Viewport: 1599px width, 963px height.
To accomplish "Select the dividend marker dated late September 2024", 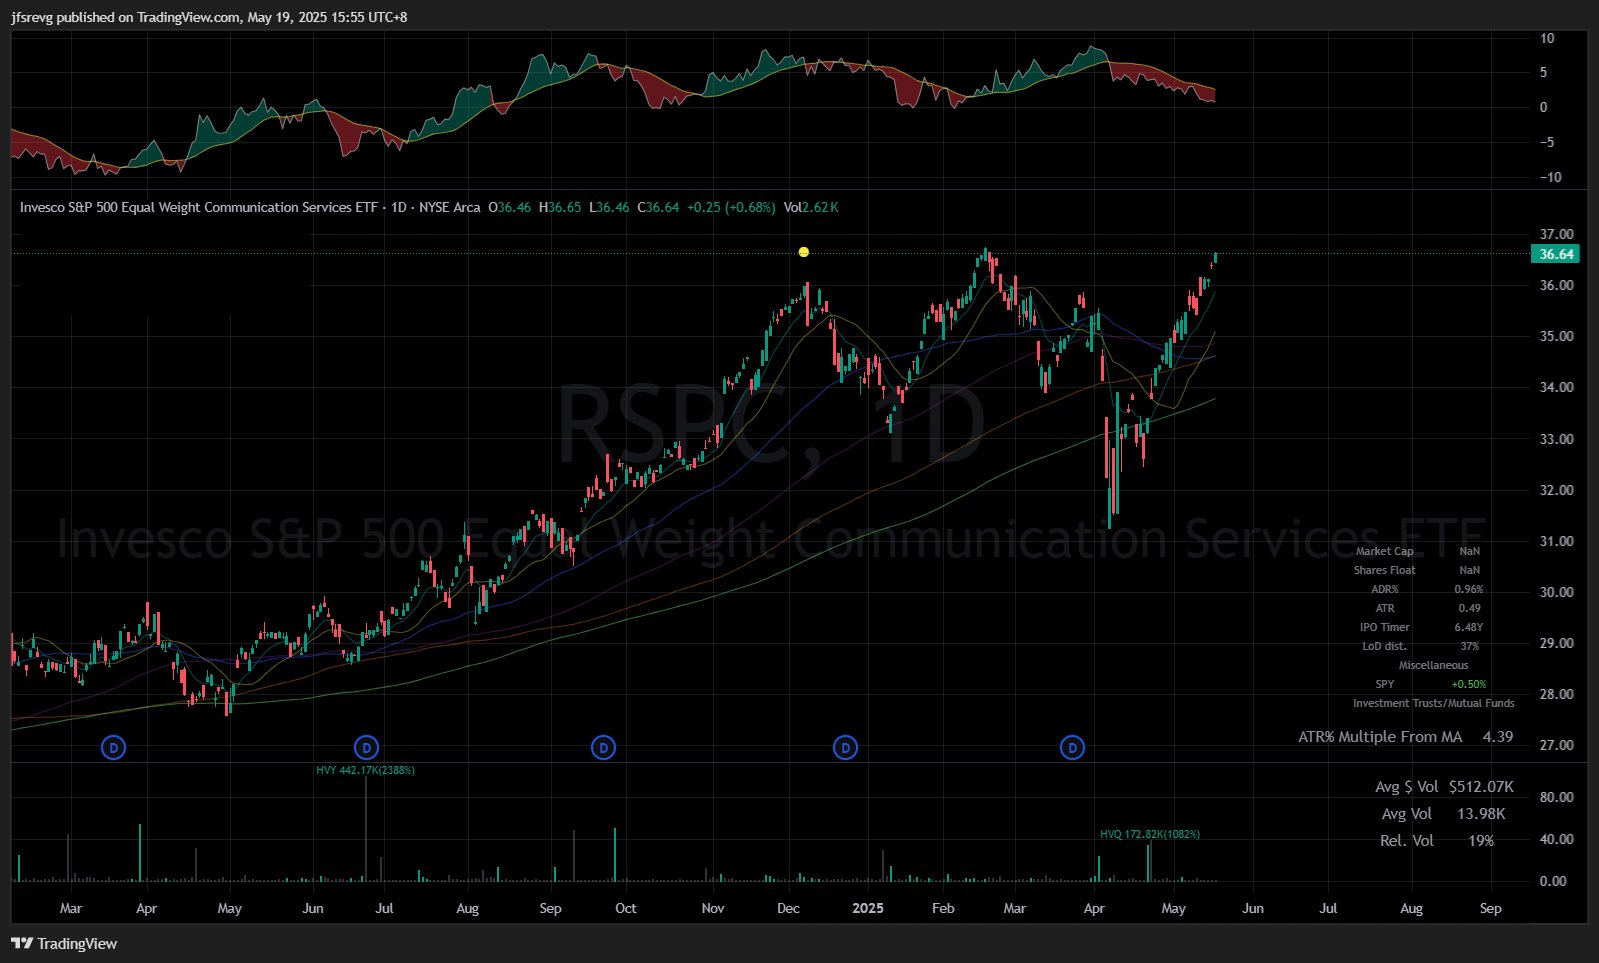I will (x=603, y=747).
